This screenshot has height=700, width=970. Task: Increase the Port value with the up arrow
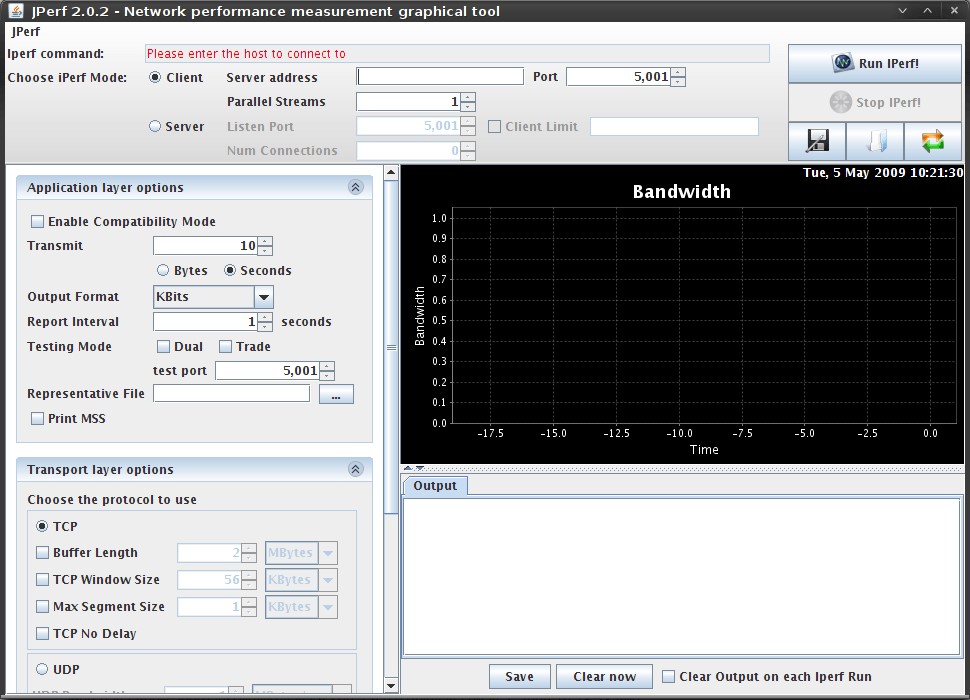(678, 72)
